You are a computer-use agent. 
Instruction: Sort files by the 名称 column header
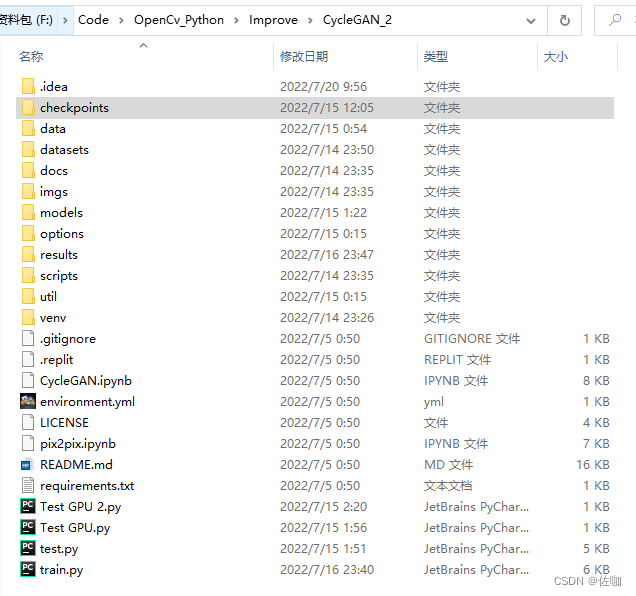[31, 56]
